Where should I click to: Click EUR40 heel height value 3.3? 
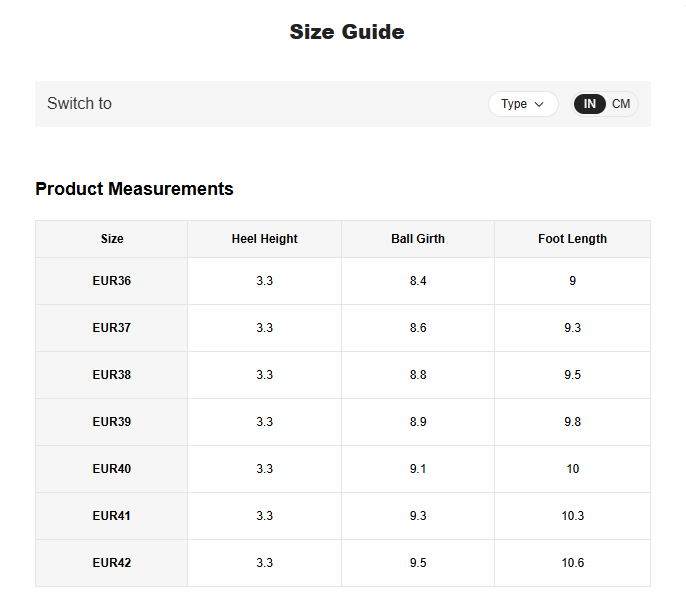click(265, 469)
